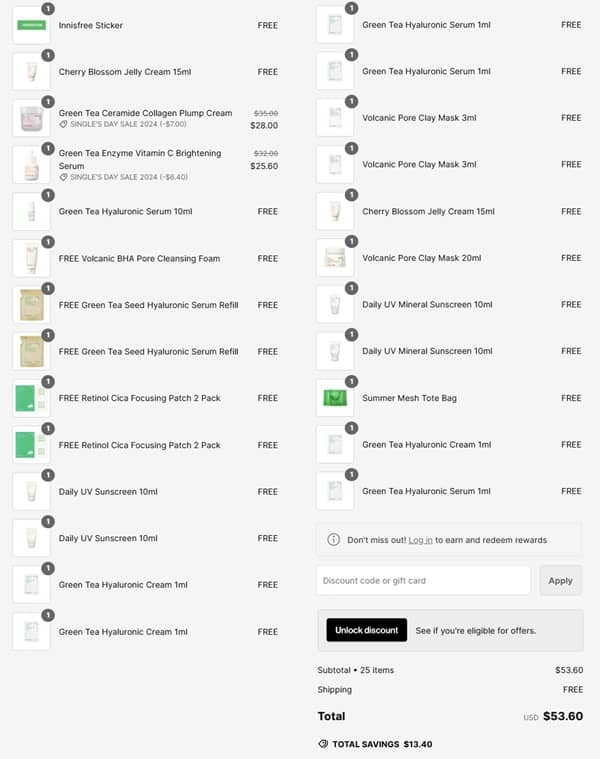This screenshot has width=600, height=759.
Task: Click the sale tag icon under Ceramide Collagen Plump Cream
Action: click(x=64, y=124)
